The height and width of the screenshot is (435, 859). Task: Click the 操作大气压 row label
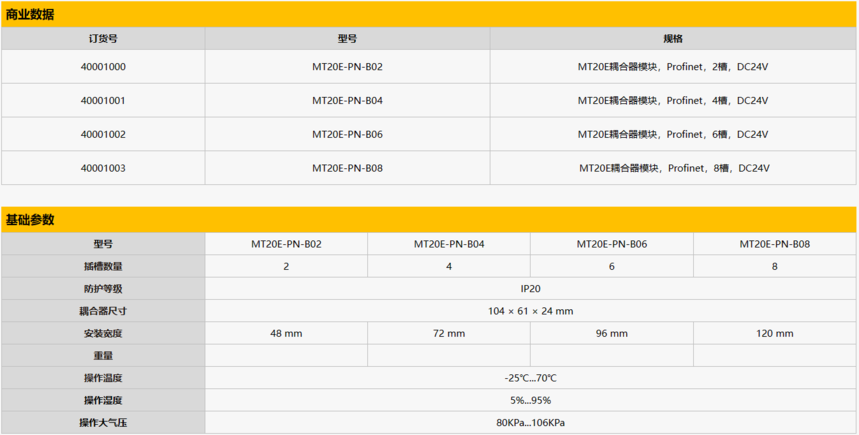103,423
